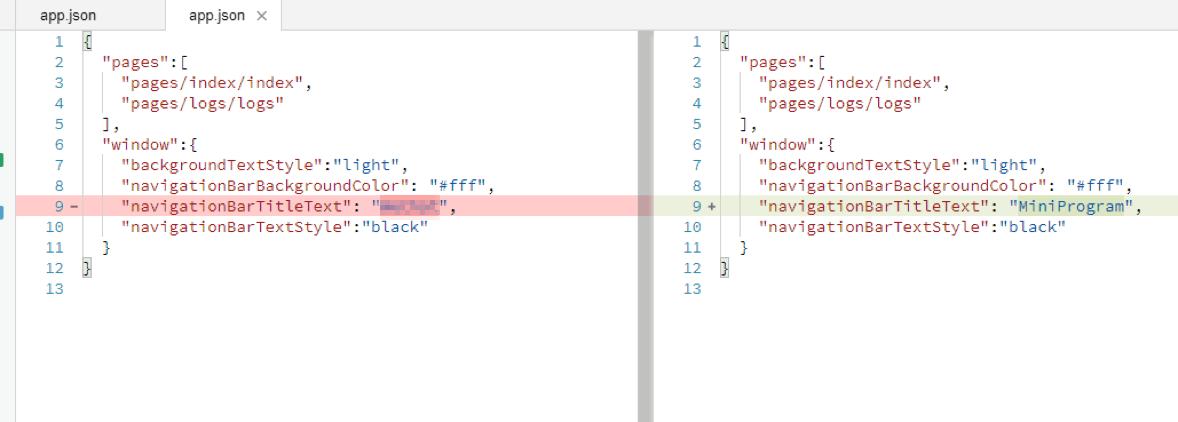Click the green change marker in left margin
1178x422 pixels.
click(2, 160)
